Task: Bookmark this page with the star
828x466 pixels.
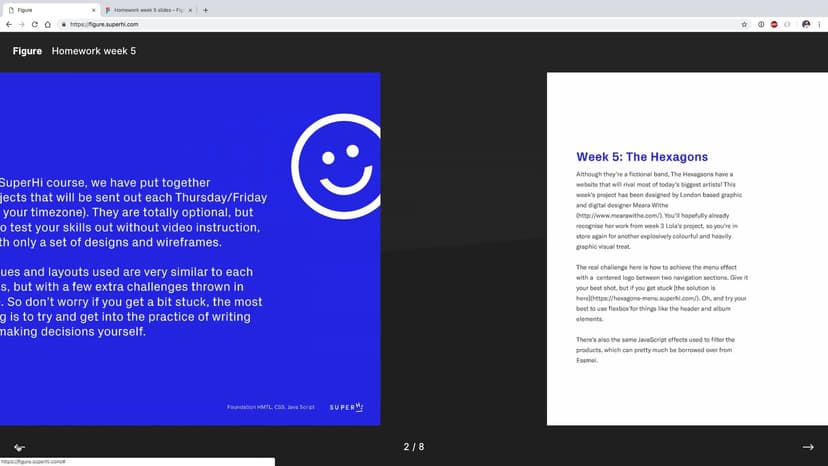Action: (743, 24)
